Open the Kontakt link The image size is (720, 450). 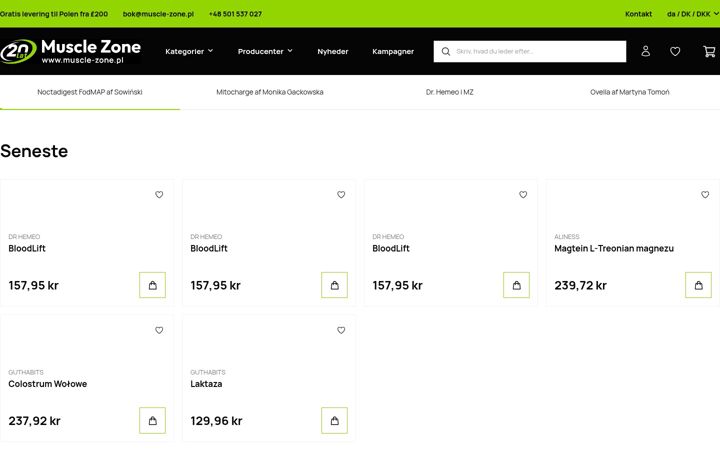[638, 14]
